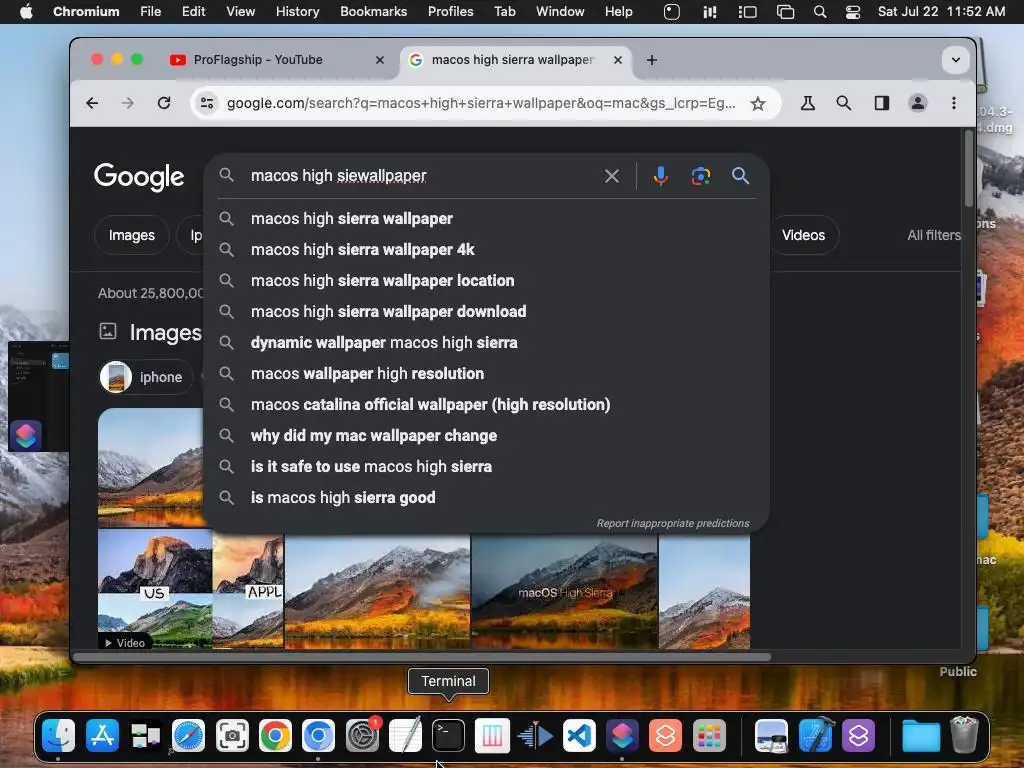The image size is (1024, 768).
Task: Select the Videos filter chip
Action: pyautogui.click(x=803, y=235)
